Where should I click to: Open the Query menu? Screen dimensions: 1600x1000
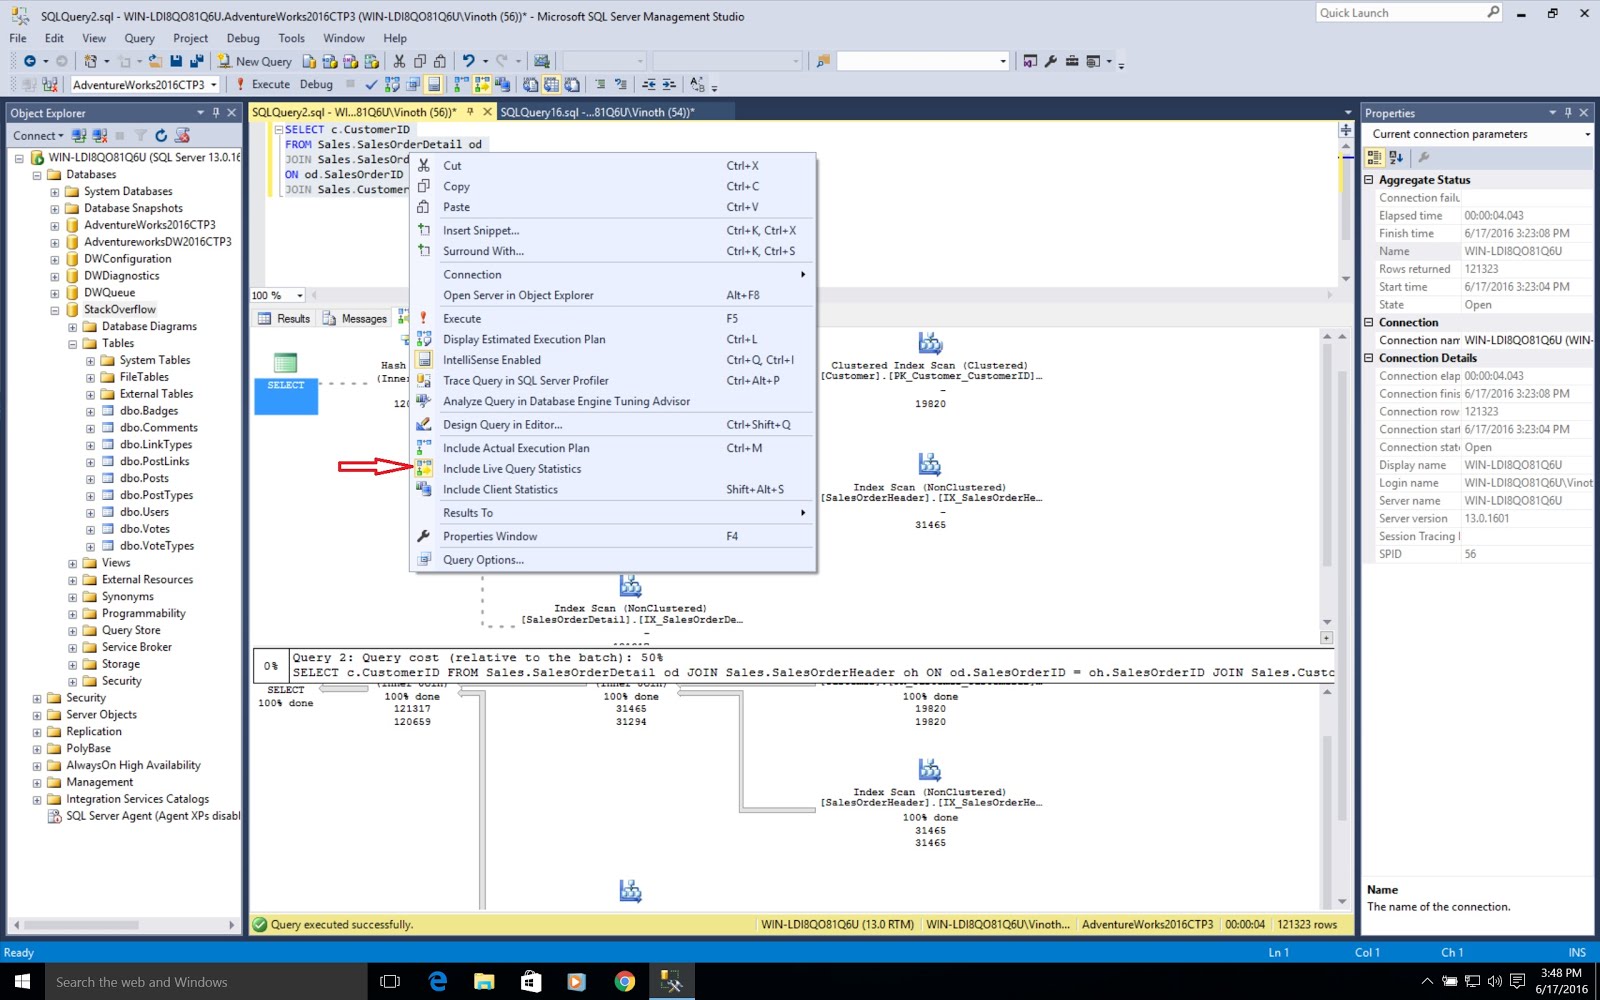(x=139, y=38)
